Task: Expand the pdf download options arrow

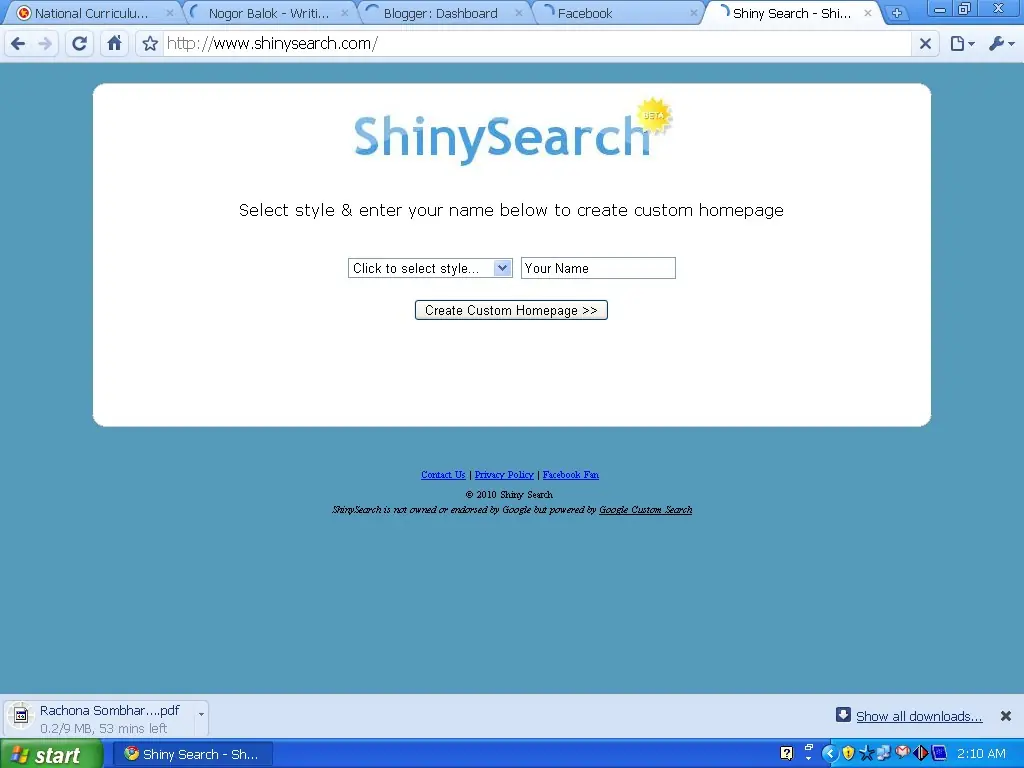Action: (201, 714)
